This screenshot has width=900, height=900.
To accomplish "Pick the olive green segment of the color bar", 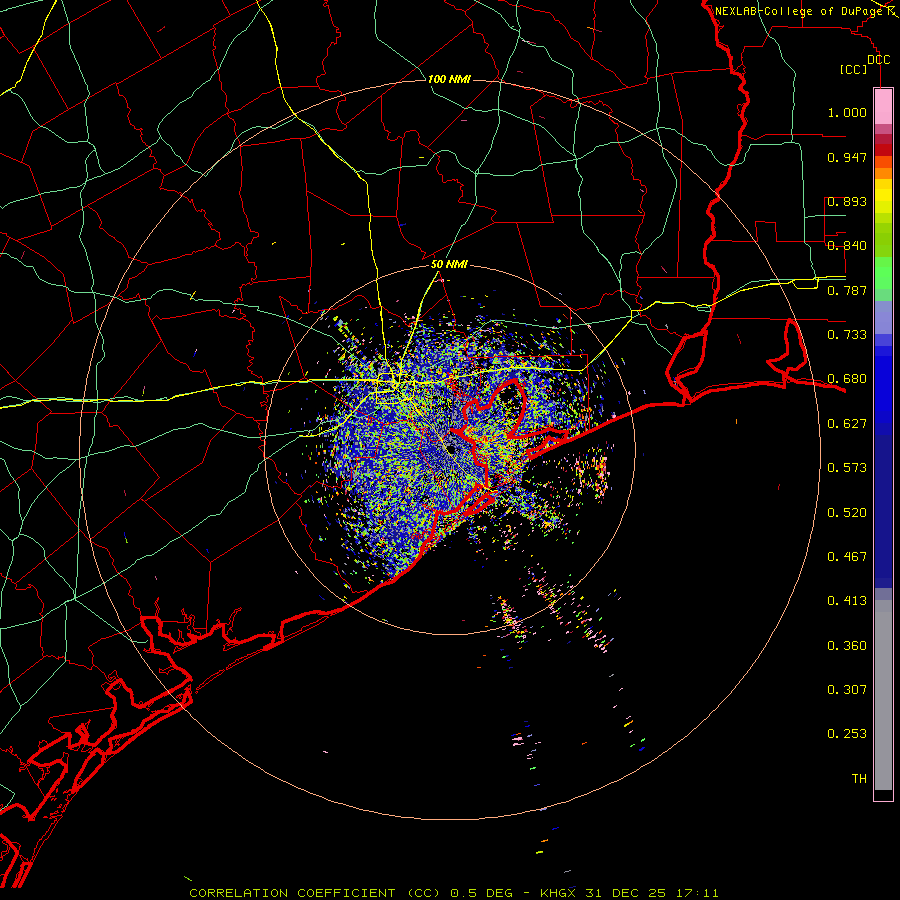I will 883,239.
